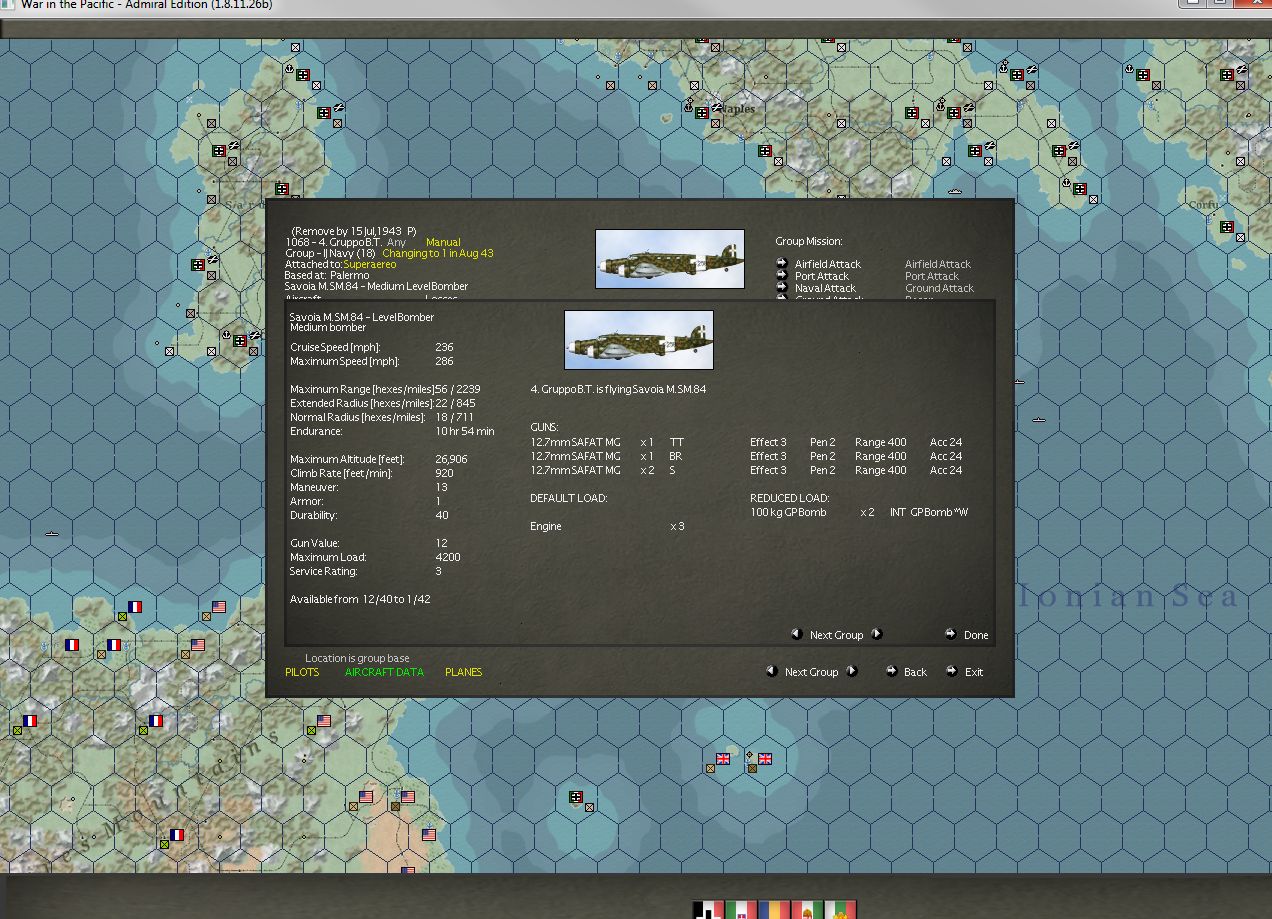Image resolution: width=1272 pixels, height=919 pixels.
Task: Select German flag at screen bottom
Action: click(x=708, y=910)
